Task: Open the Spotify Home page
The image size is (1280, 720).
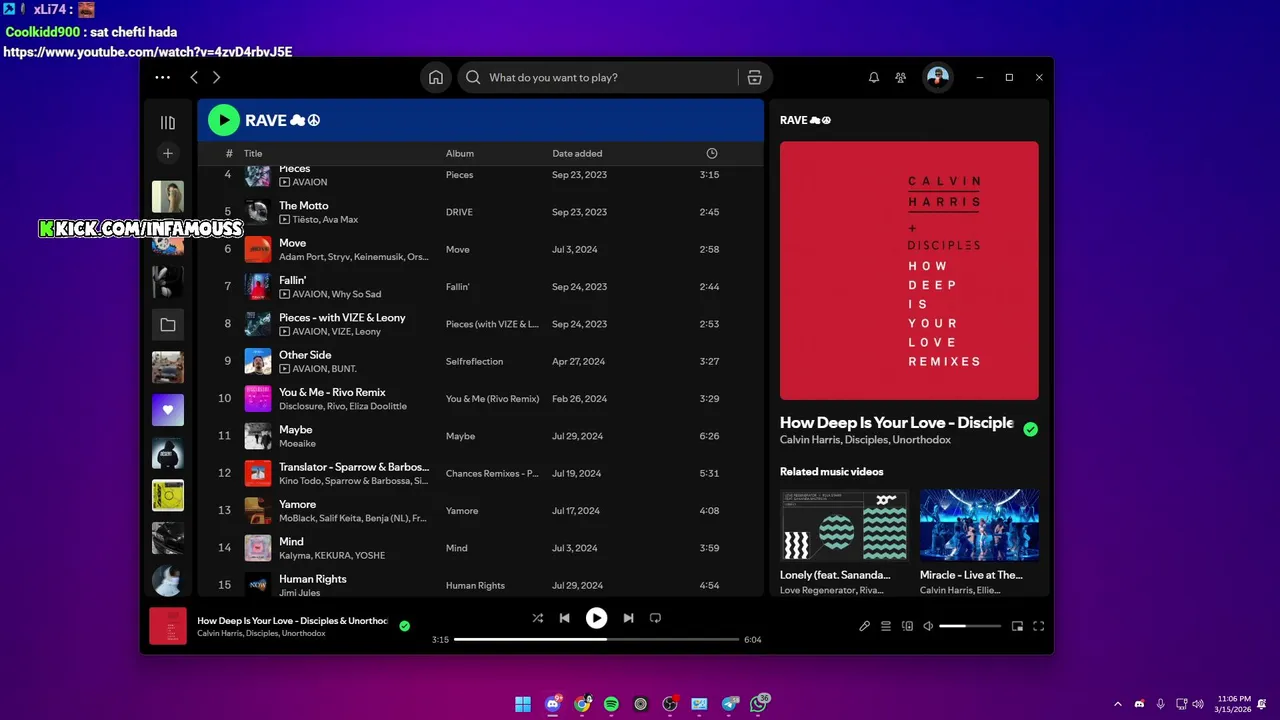Action: click(436, 77)
